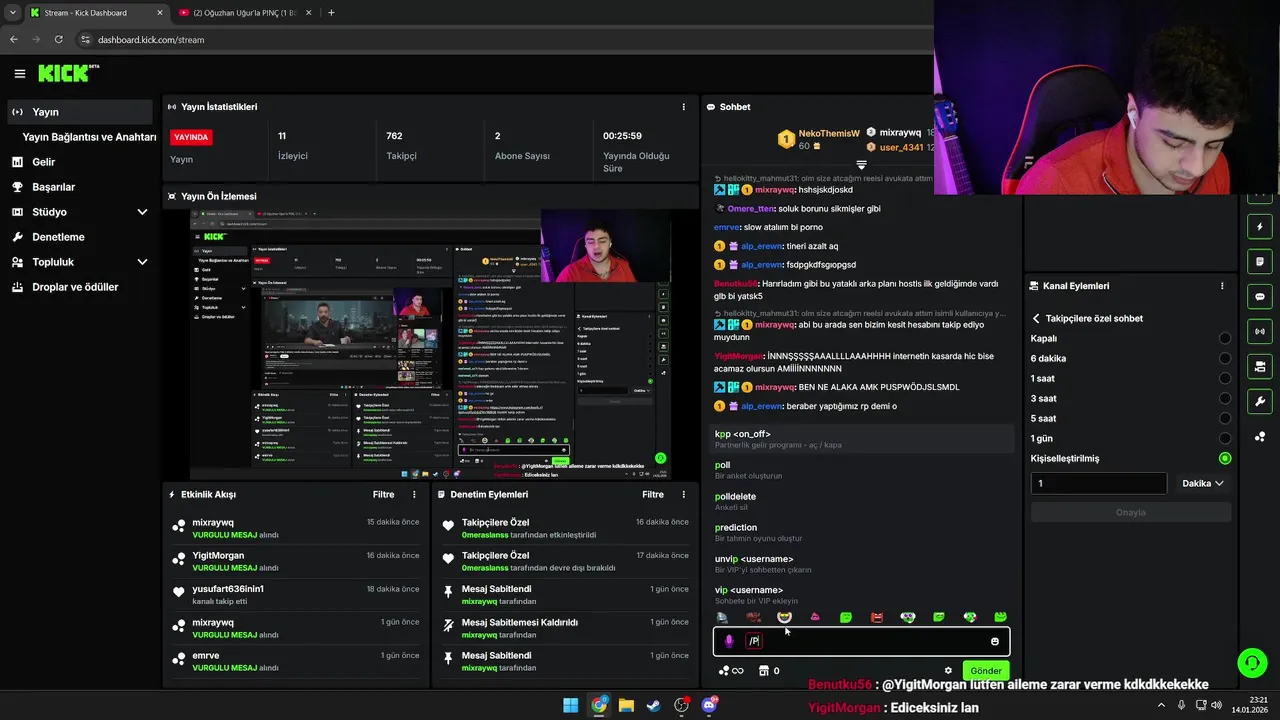Select the Kapalı radio option

1225,338
